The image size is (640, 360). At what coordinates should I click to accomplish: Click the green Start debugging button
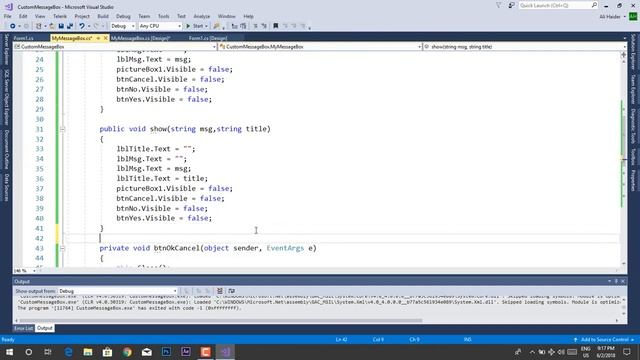point(195,26)
